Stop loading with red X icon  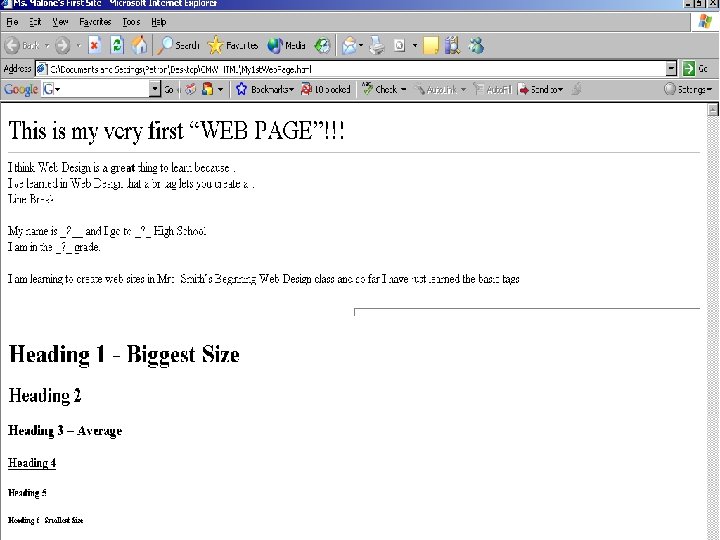95,45
